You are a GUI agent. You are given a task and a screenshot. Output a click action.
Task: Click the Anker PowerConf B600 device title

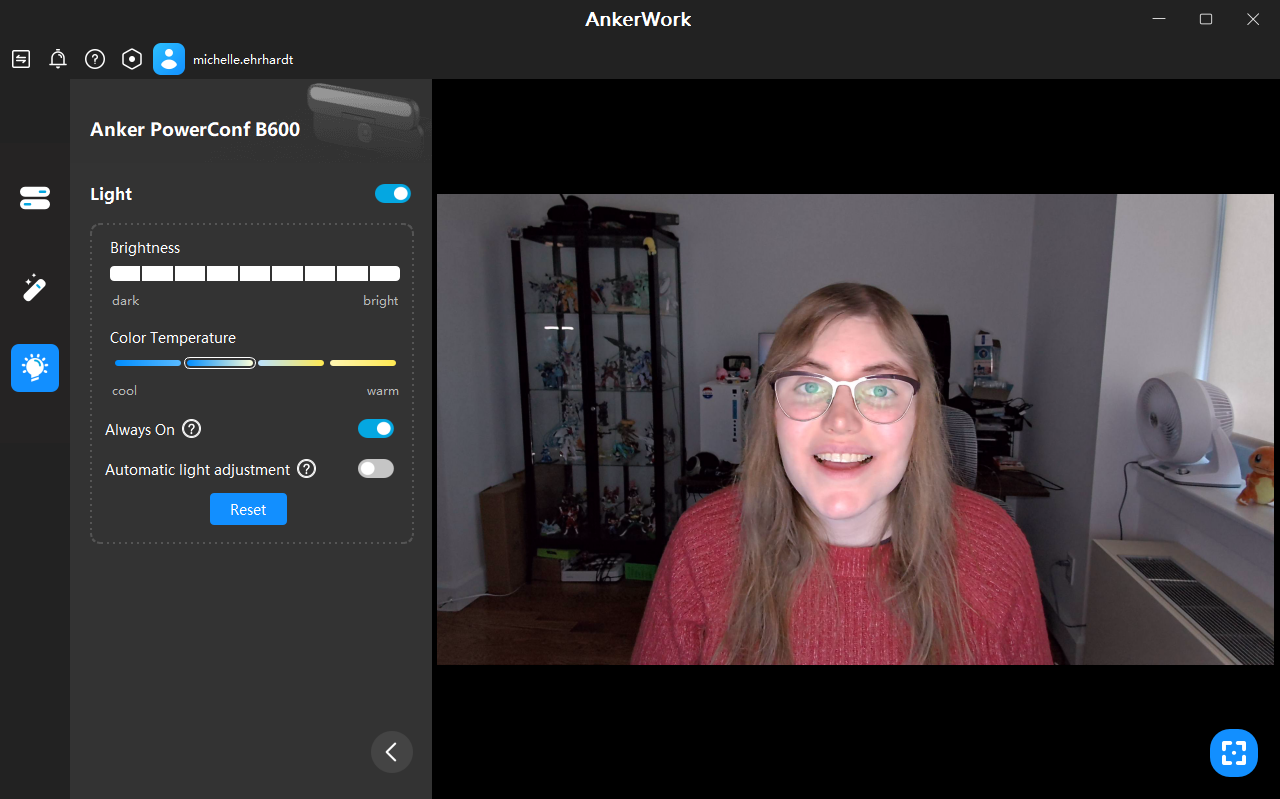195,129
